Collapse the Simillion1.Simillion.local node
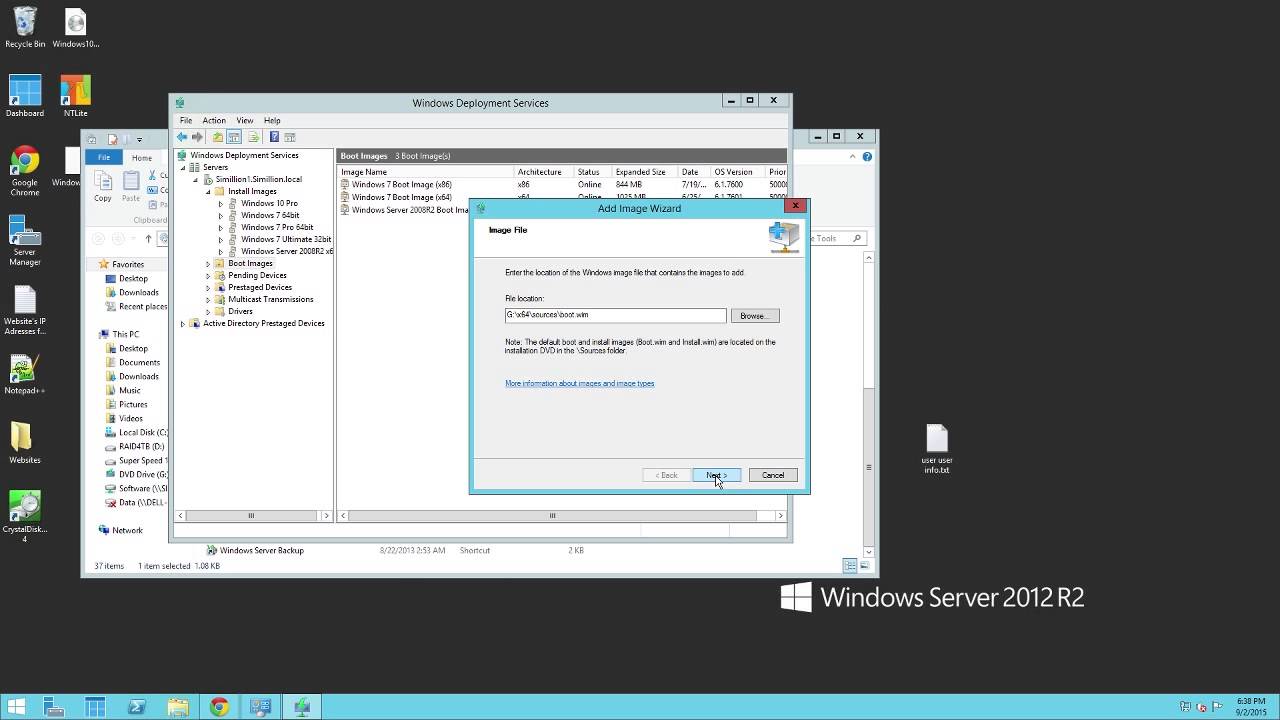 [195, 179]
